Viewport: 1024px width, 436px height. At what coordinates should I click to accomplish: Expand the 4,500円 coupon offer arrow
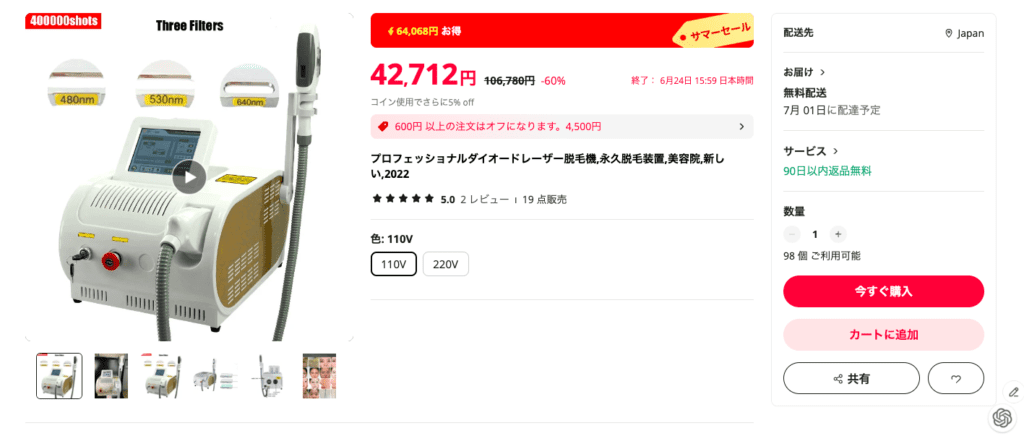(741, 127)
